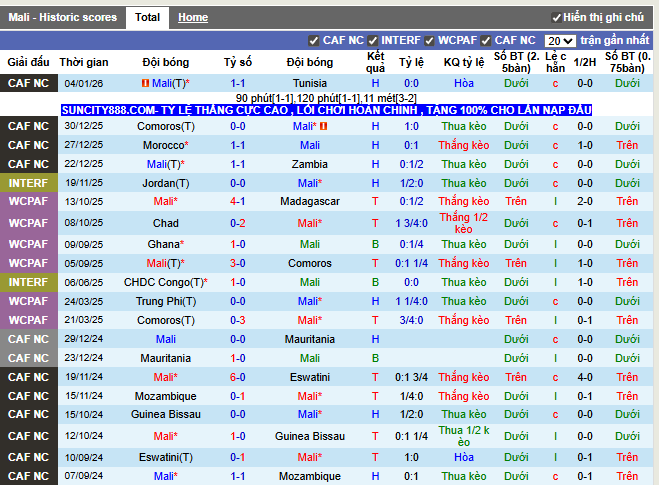The image size is (660, 485).
Task: Click Thua 1/2 kèo in 12/10/24 row
Action: 464,436
